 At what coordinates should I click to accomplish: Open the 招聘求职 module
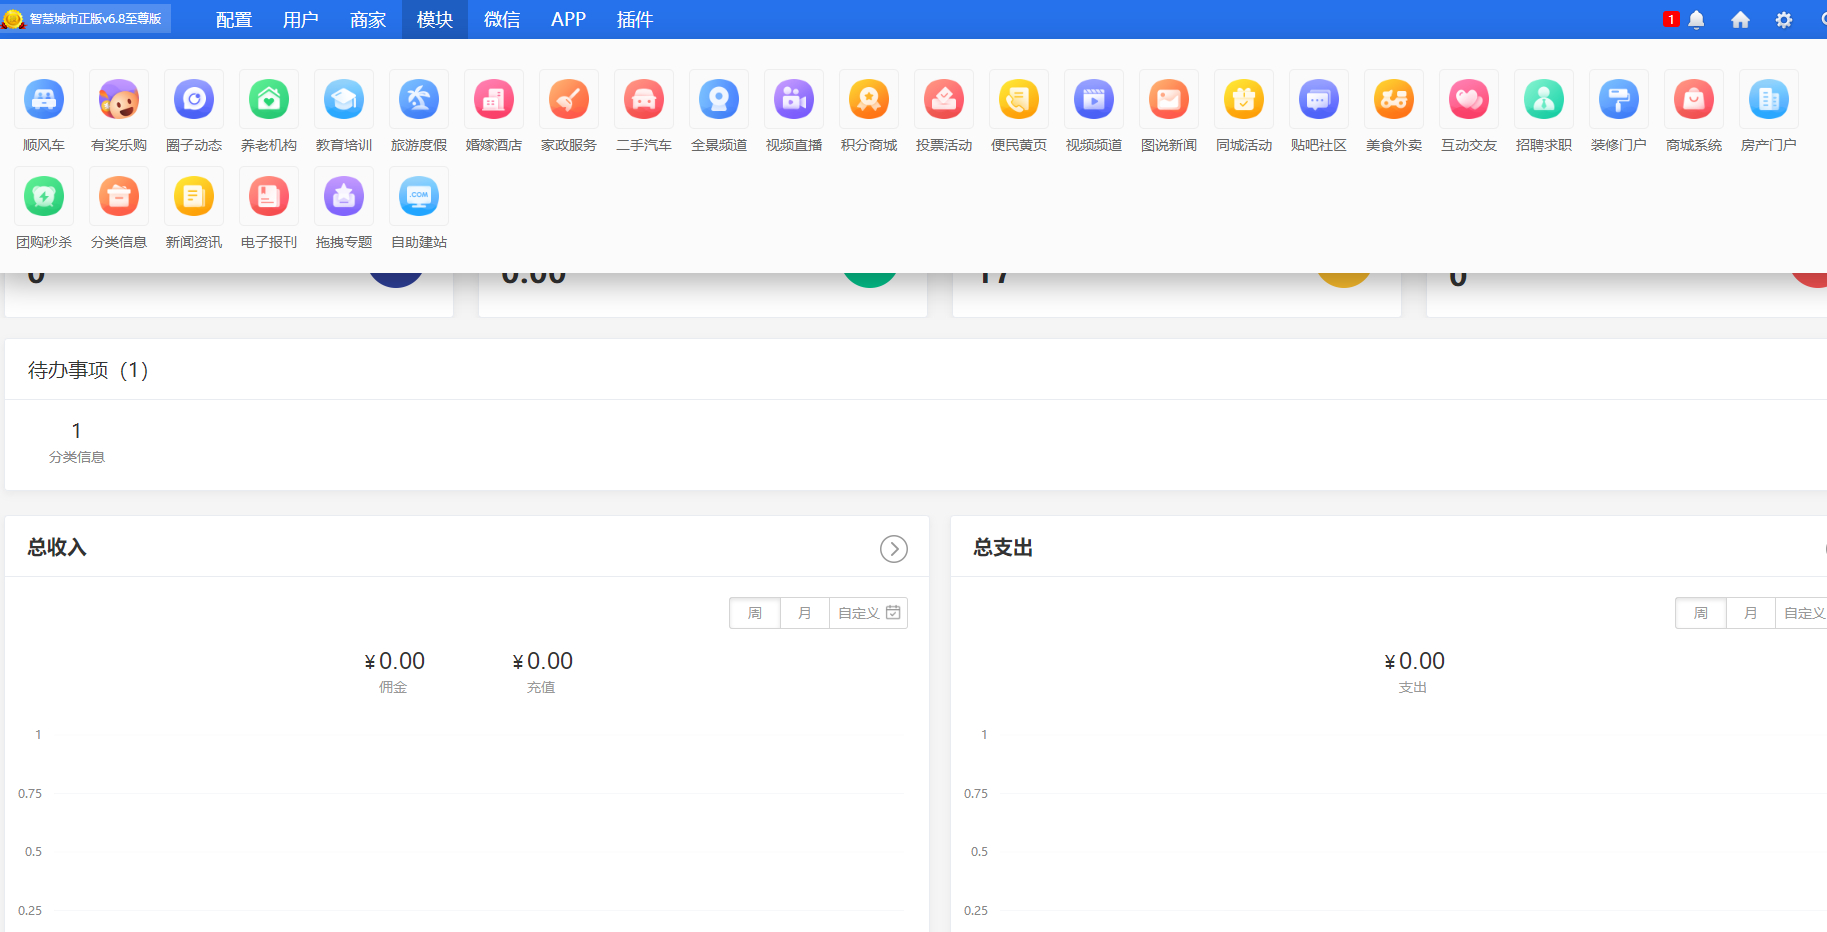coord(1544,112)
